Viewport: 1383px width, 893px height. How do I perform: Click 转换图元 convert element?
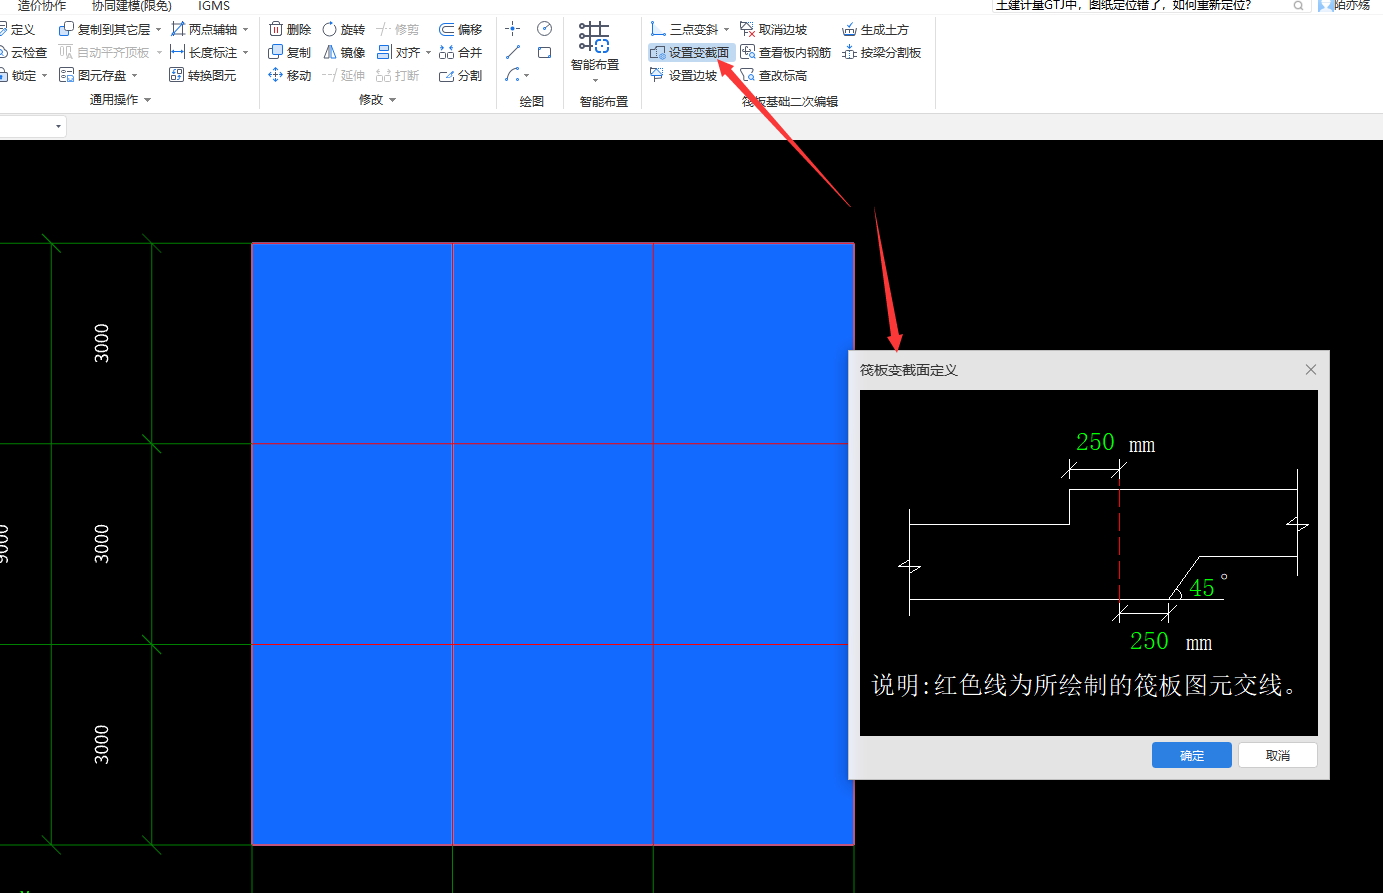point(203,75)
